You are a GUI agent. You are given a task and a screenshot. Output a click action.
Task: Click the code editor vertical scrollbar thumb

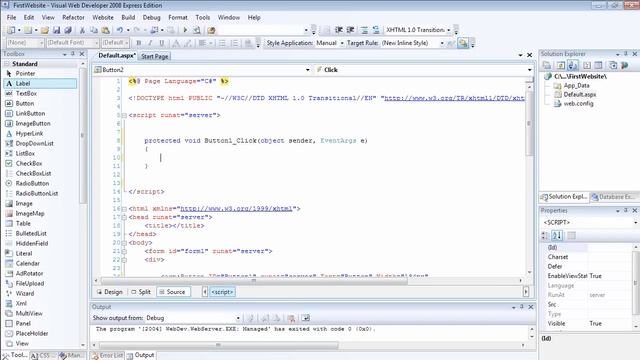pyautogui.click(x=529, y=122)
